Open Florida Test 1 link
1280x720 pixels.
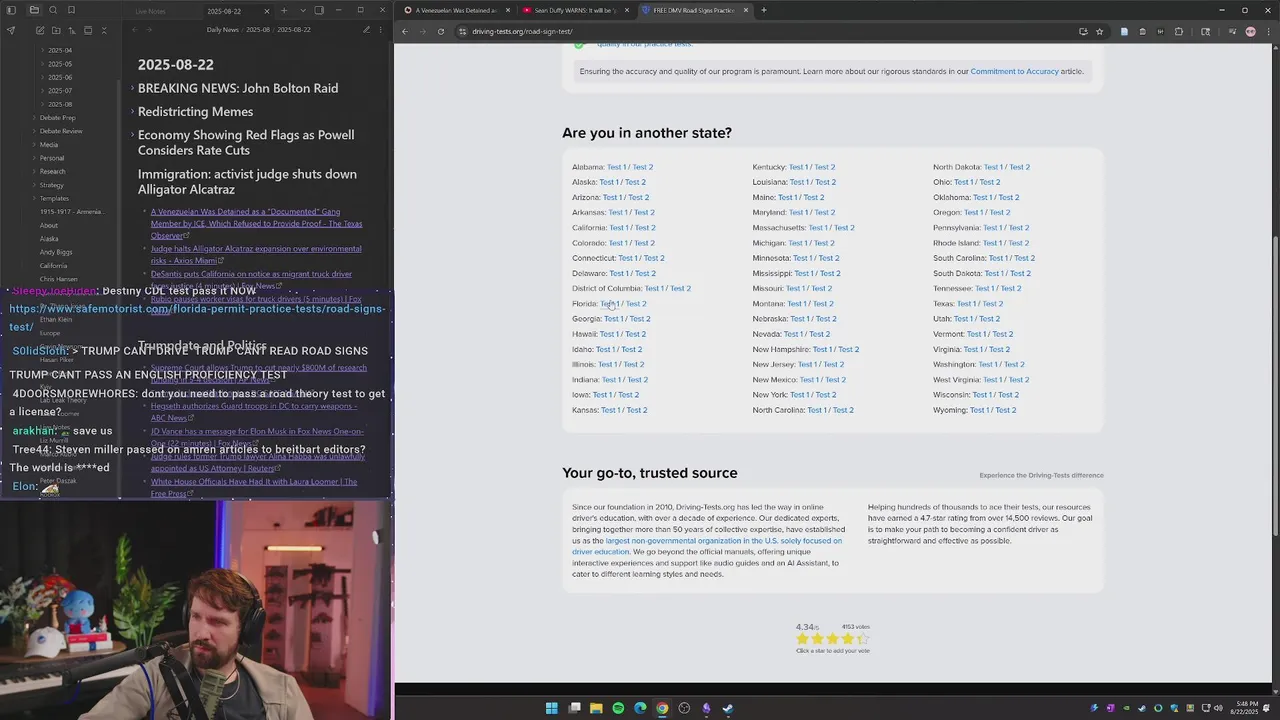pos(610,304)
